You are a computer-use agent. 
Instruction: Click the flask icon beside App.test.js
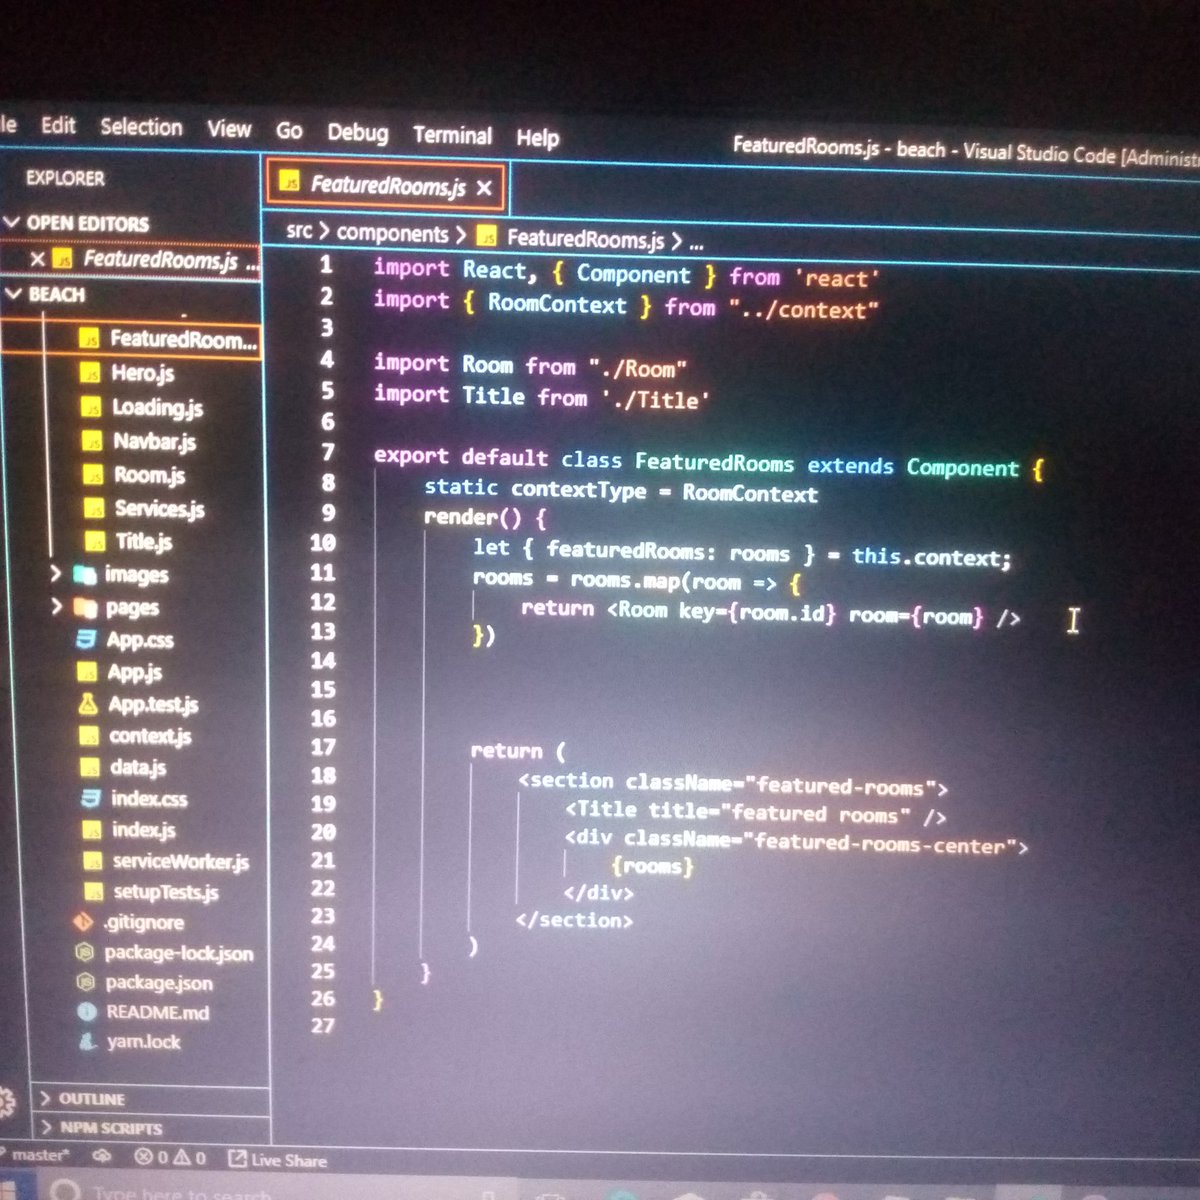88,703
